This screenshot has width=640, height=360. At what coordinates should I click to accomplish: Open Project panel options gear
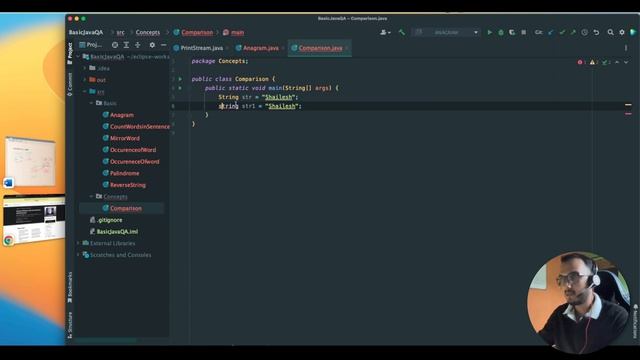coord(152,45)
